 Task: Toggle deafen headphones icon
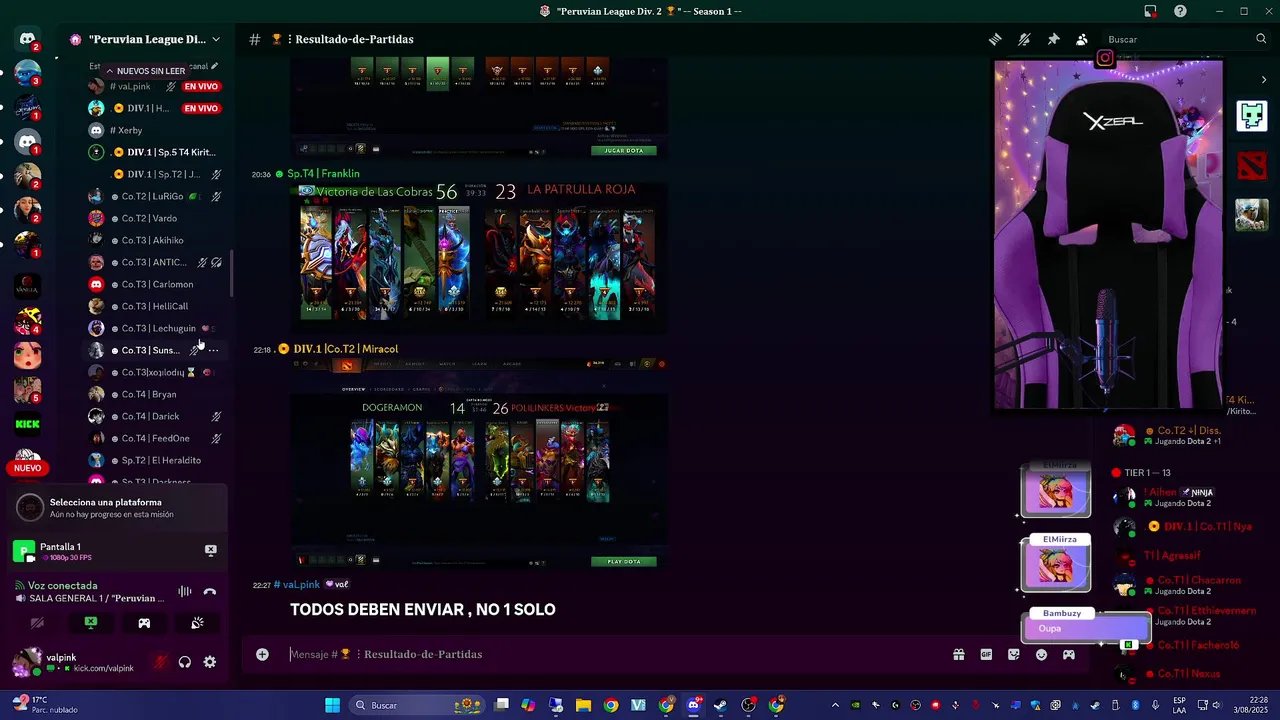[x=185, y=662]
